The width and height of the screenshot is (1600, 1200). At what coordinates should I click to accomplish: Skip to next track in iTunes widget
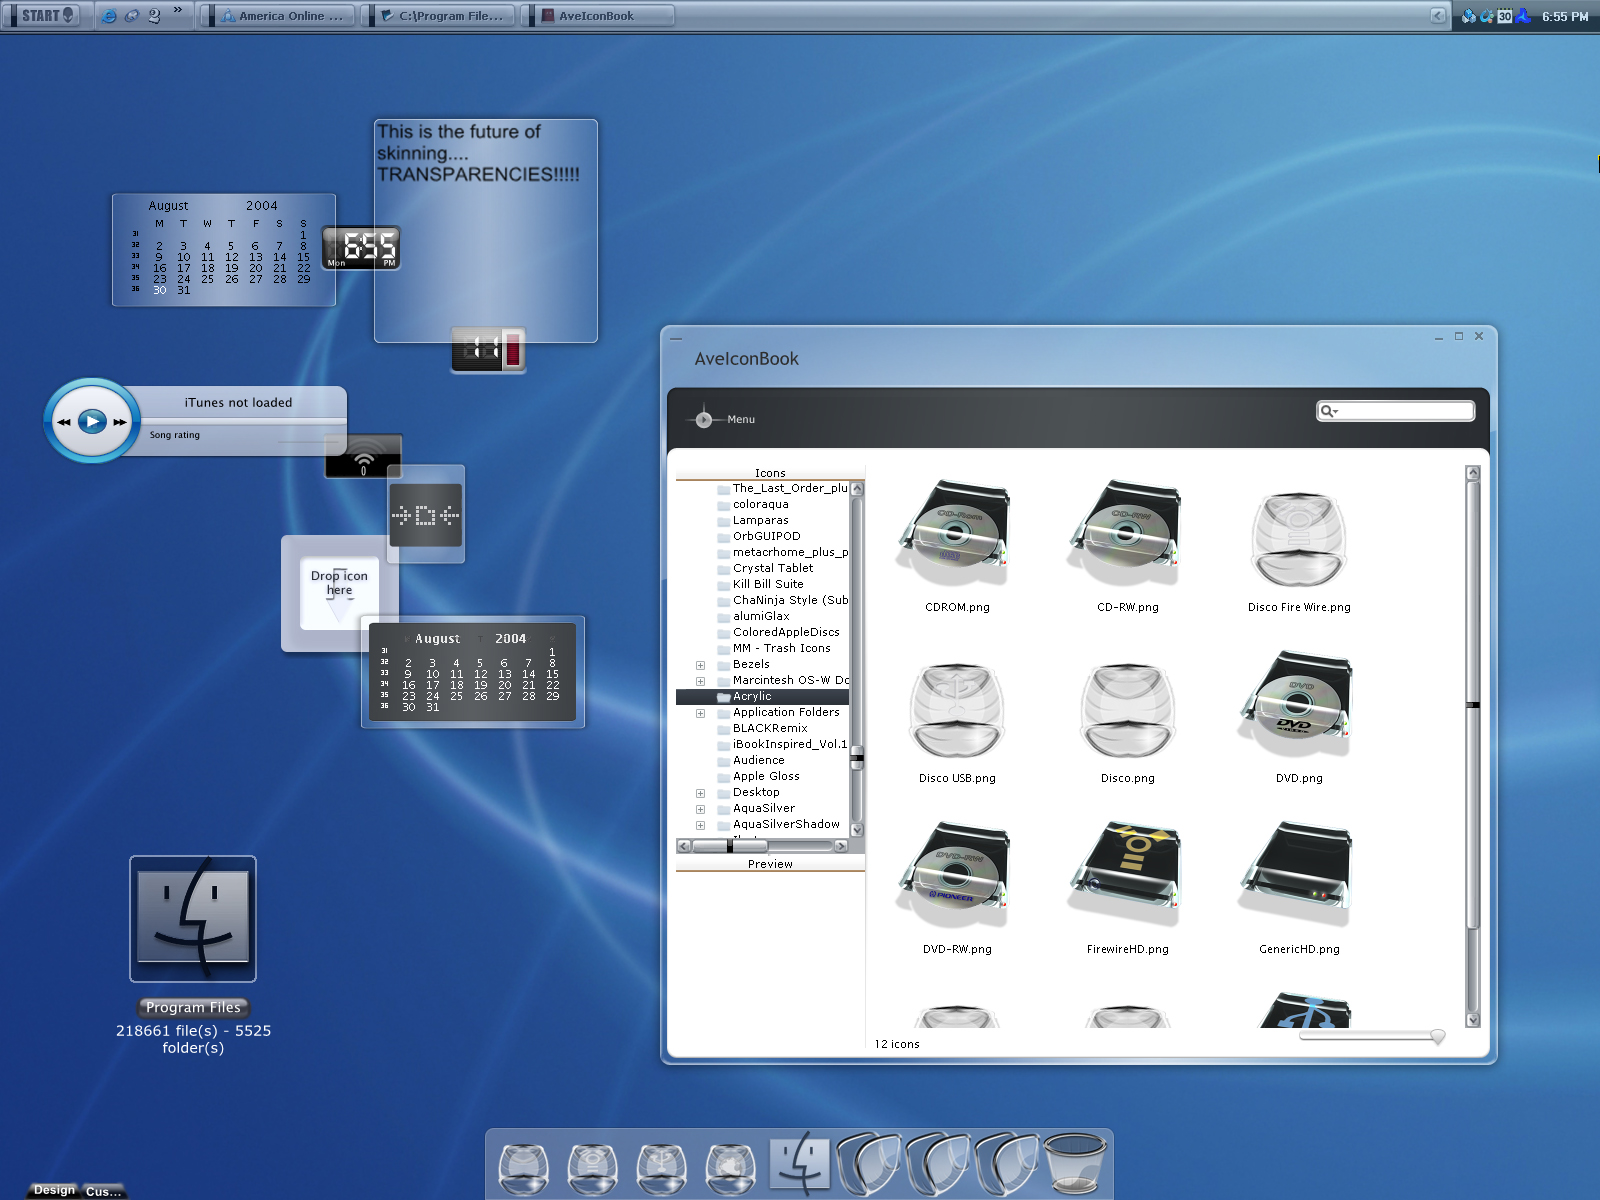(x=120, y=422)
